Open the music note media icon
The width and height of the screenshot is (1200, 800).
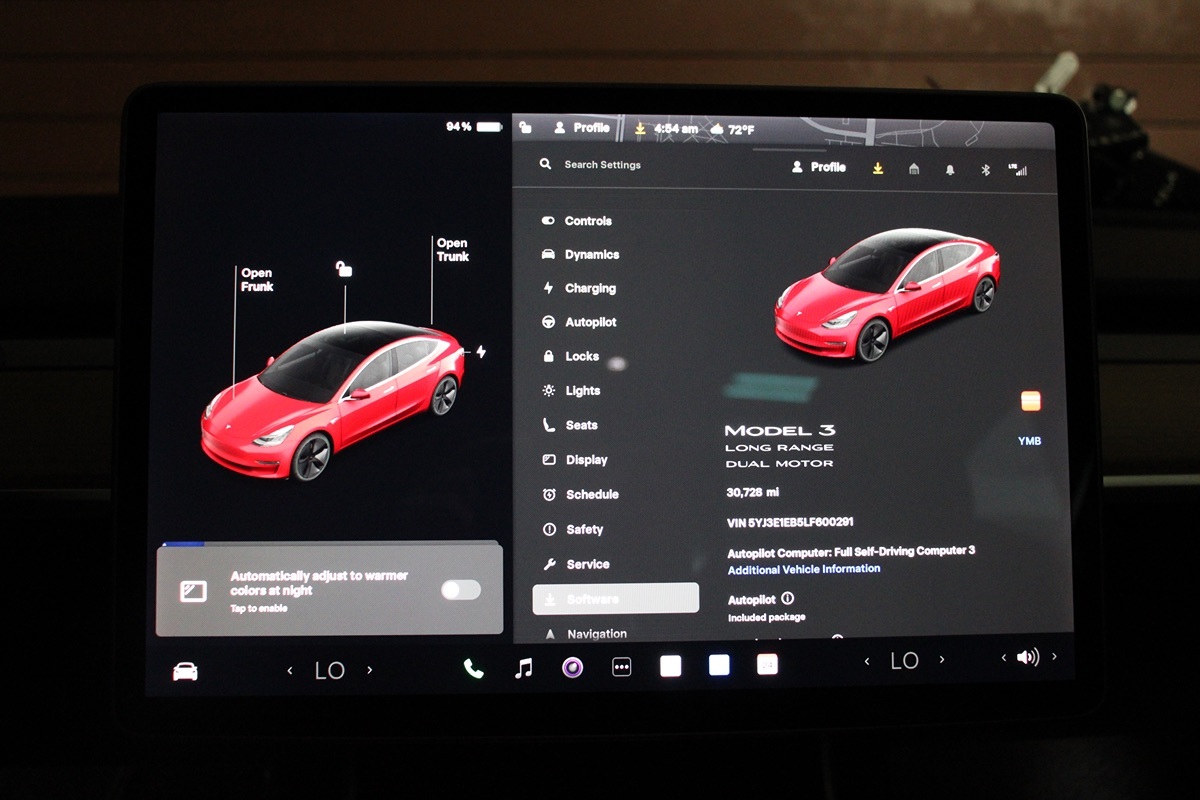tap(523, 668)
